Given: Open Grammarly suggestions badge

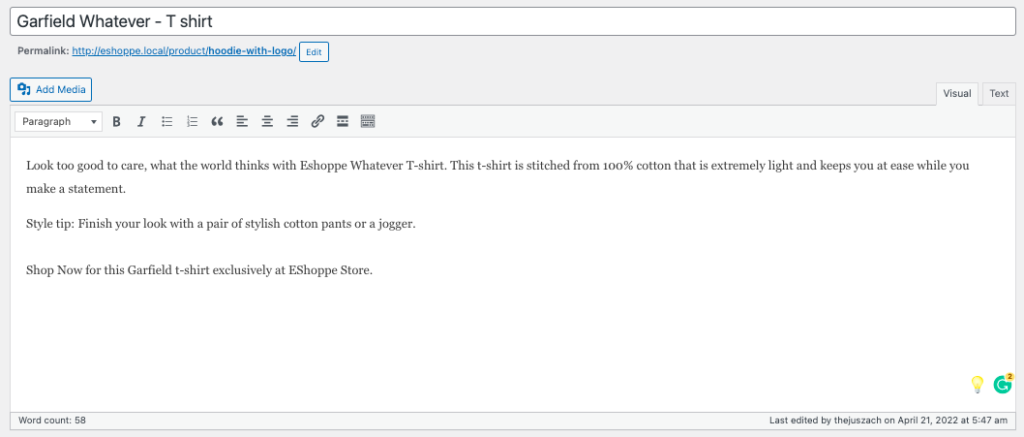Looking at the screenshot, I should (1002, 384).
